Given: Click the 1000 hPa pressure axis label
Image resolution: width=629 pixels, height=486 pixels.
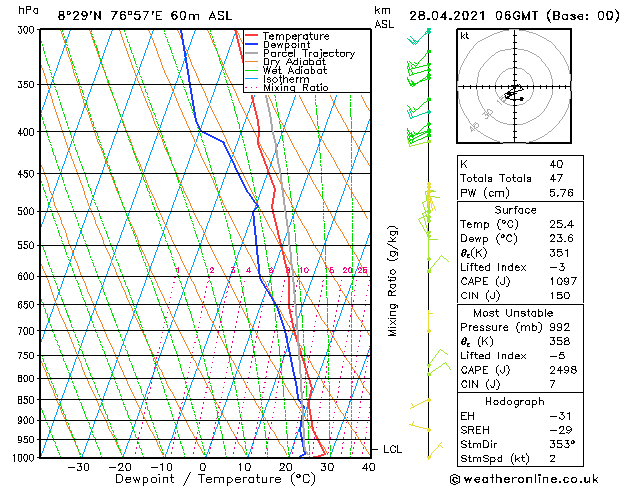Looking at the screenshot, I should click(25, 458).
